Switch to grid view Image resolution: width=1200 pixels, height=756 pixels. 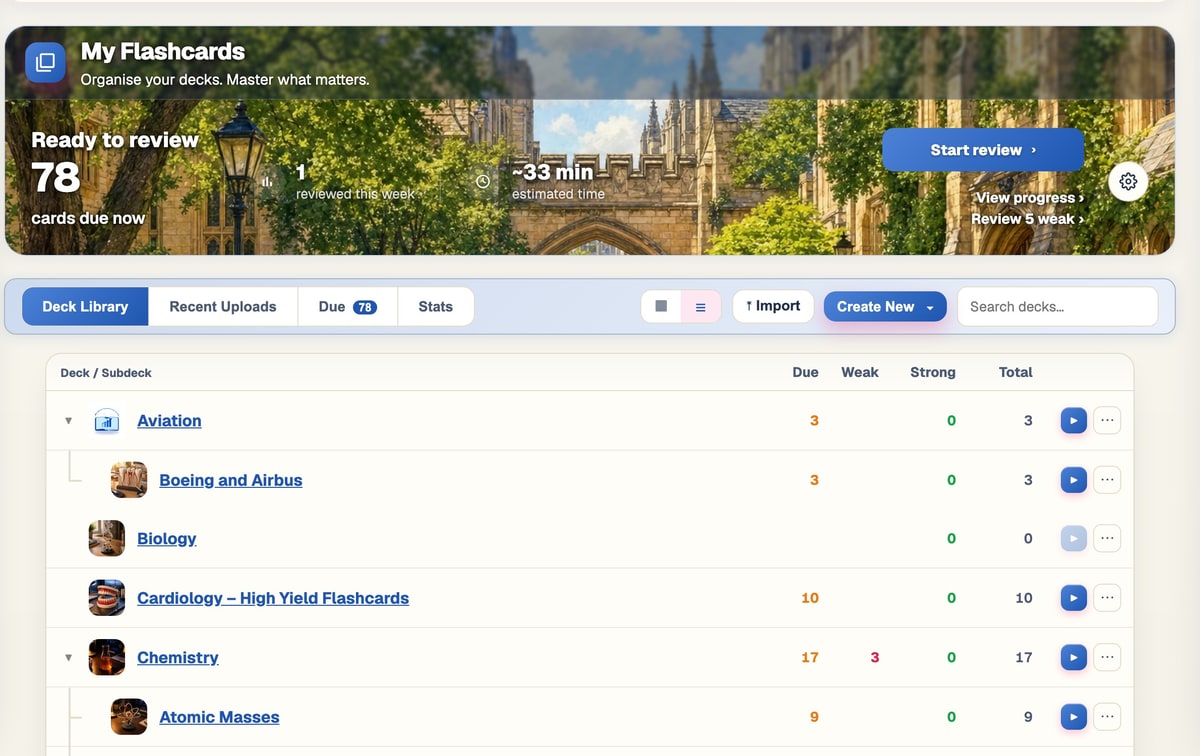[x=661, y=307]
